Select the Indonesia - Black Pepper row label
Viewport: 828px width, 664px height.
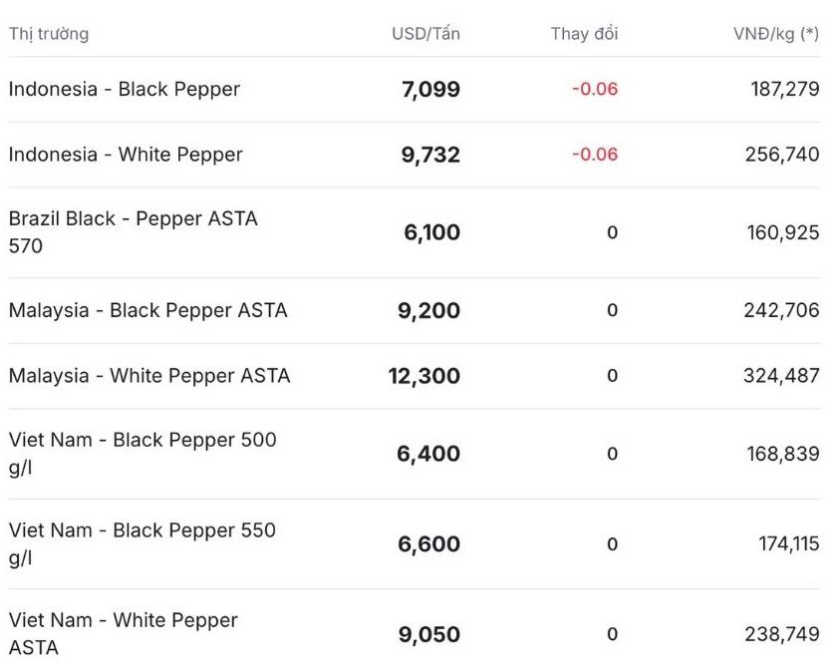point(125,89)
